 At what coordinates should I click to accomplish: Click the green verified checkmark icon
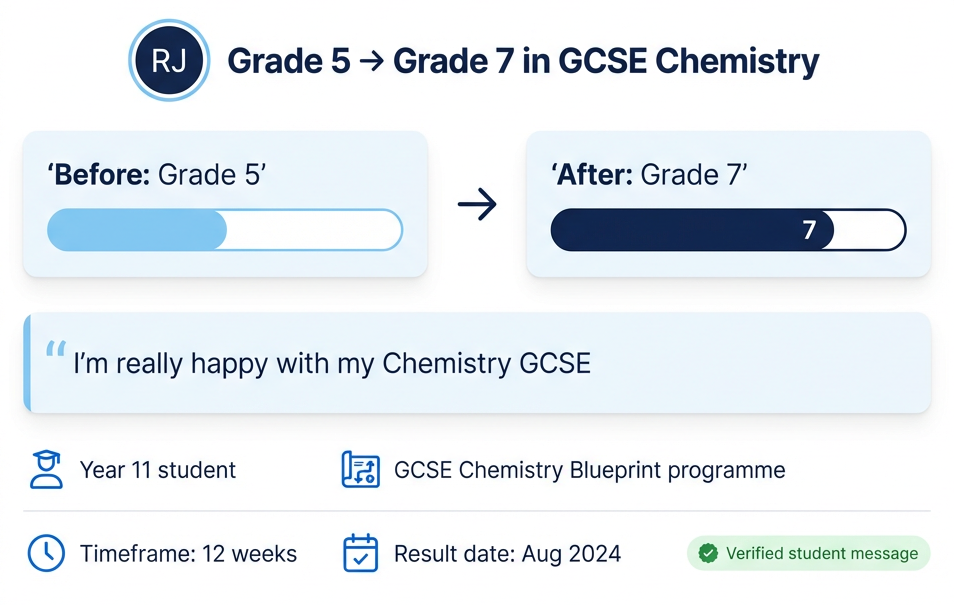(708, 553)
